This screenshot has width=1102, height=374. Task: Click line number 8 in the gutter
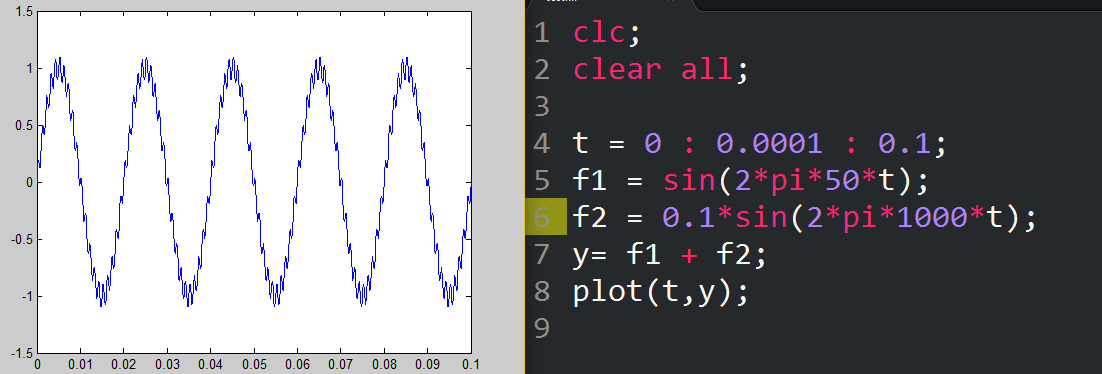pyautogui.click(x=541, y=291)
